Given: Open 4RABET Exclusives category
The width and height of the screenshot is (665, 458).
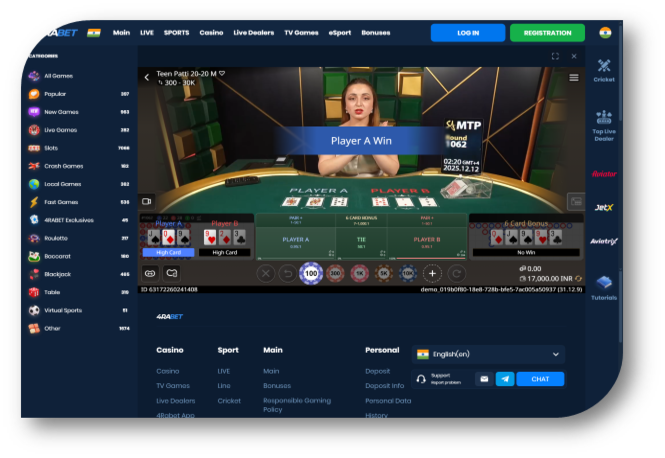Looking at the screenshot, I should point(79,220).
